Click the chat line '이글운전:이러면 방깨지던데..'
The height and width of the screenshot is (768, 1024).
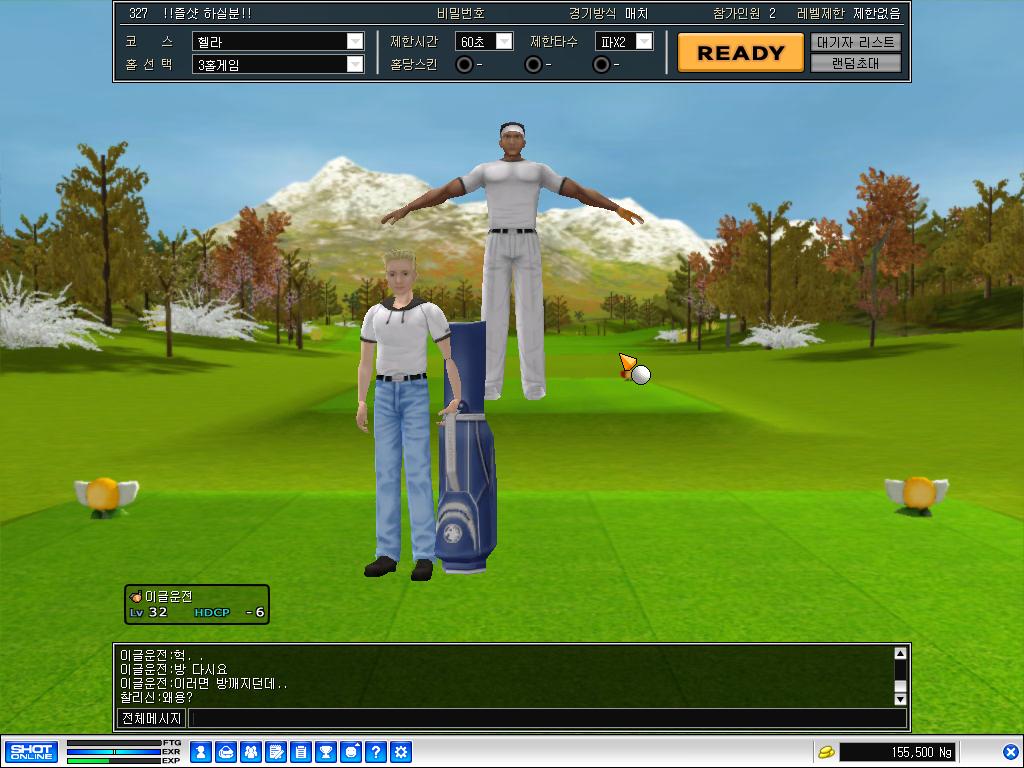(204, 683)
